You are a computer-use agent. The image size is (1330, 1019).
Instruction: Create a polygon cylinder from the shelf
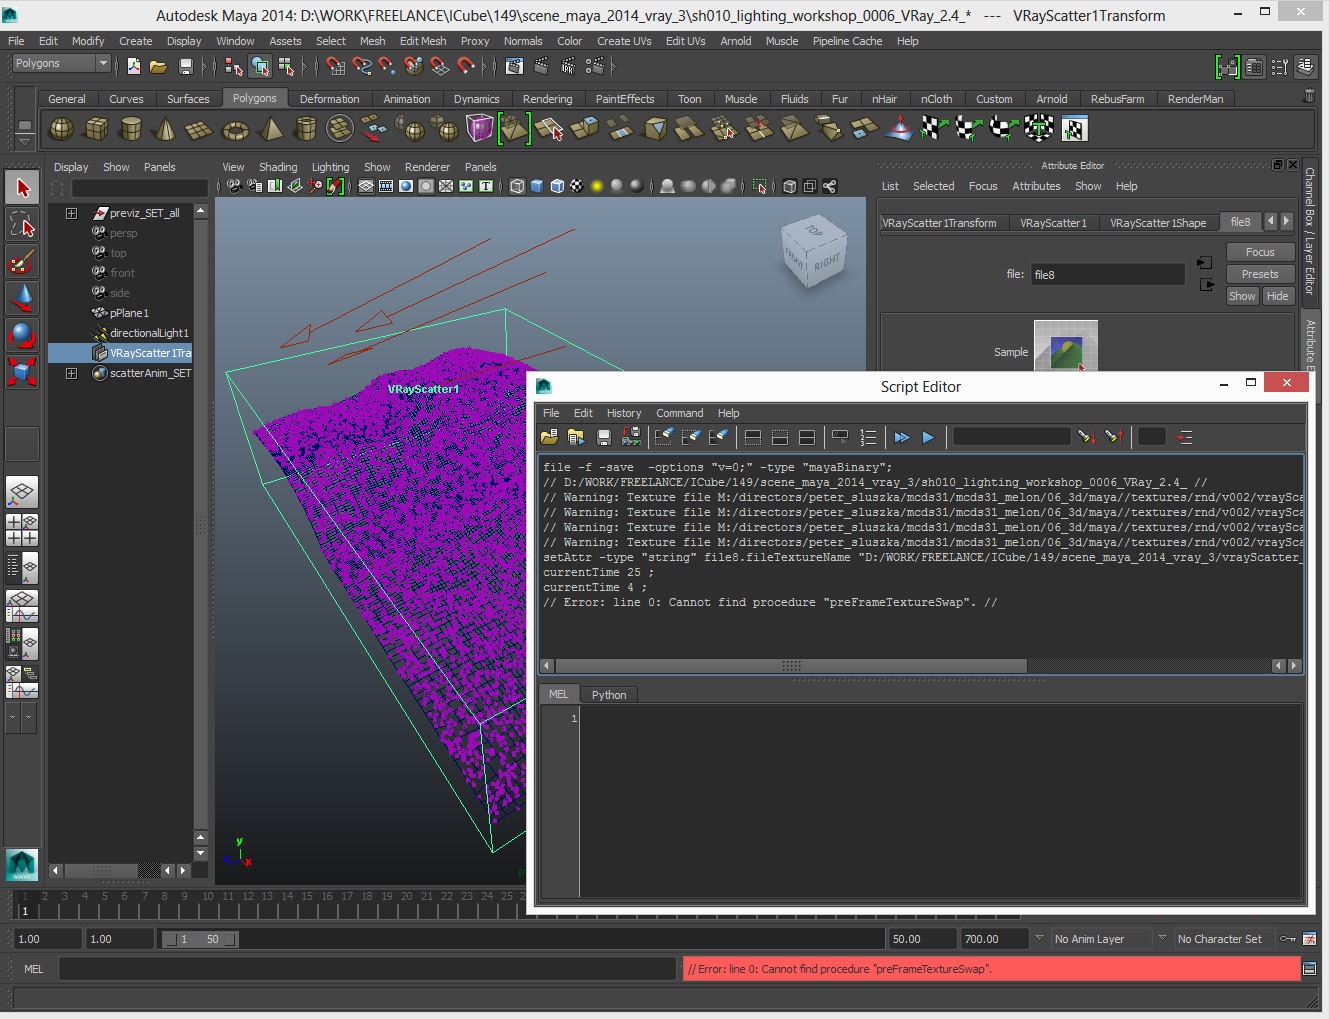pos(131,129)
